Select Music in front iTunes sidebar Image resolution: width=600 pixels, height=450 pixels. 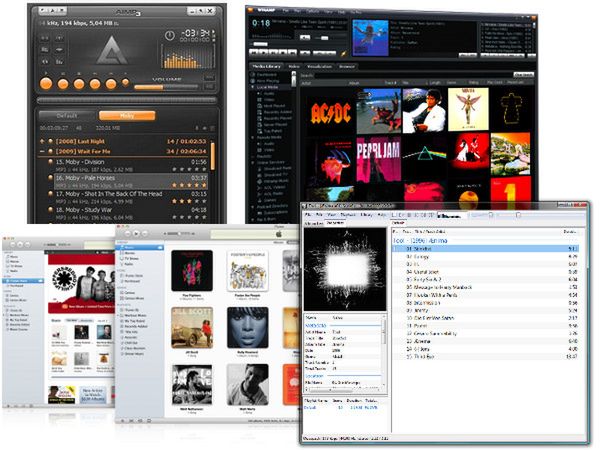140,248
